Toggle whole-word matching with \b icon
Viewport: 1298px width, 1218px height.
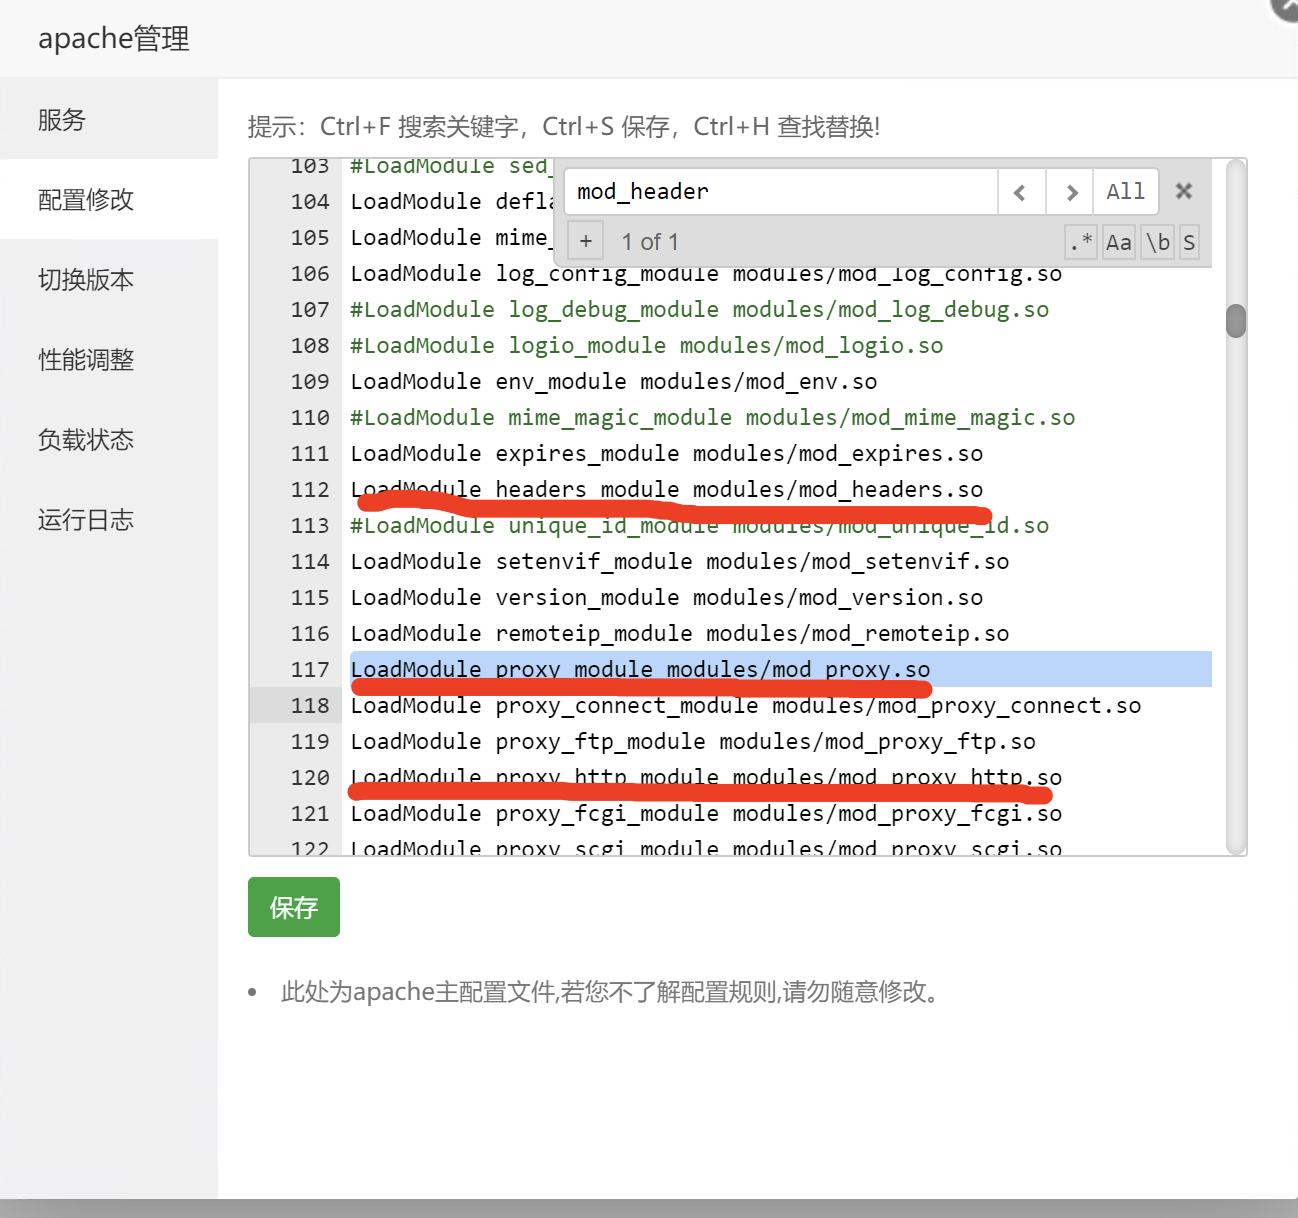pyautogui.click(x=1157, y=242)
